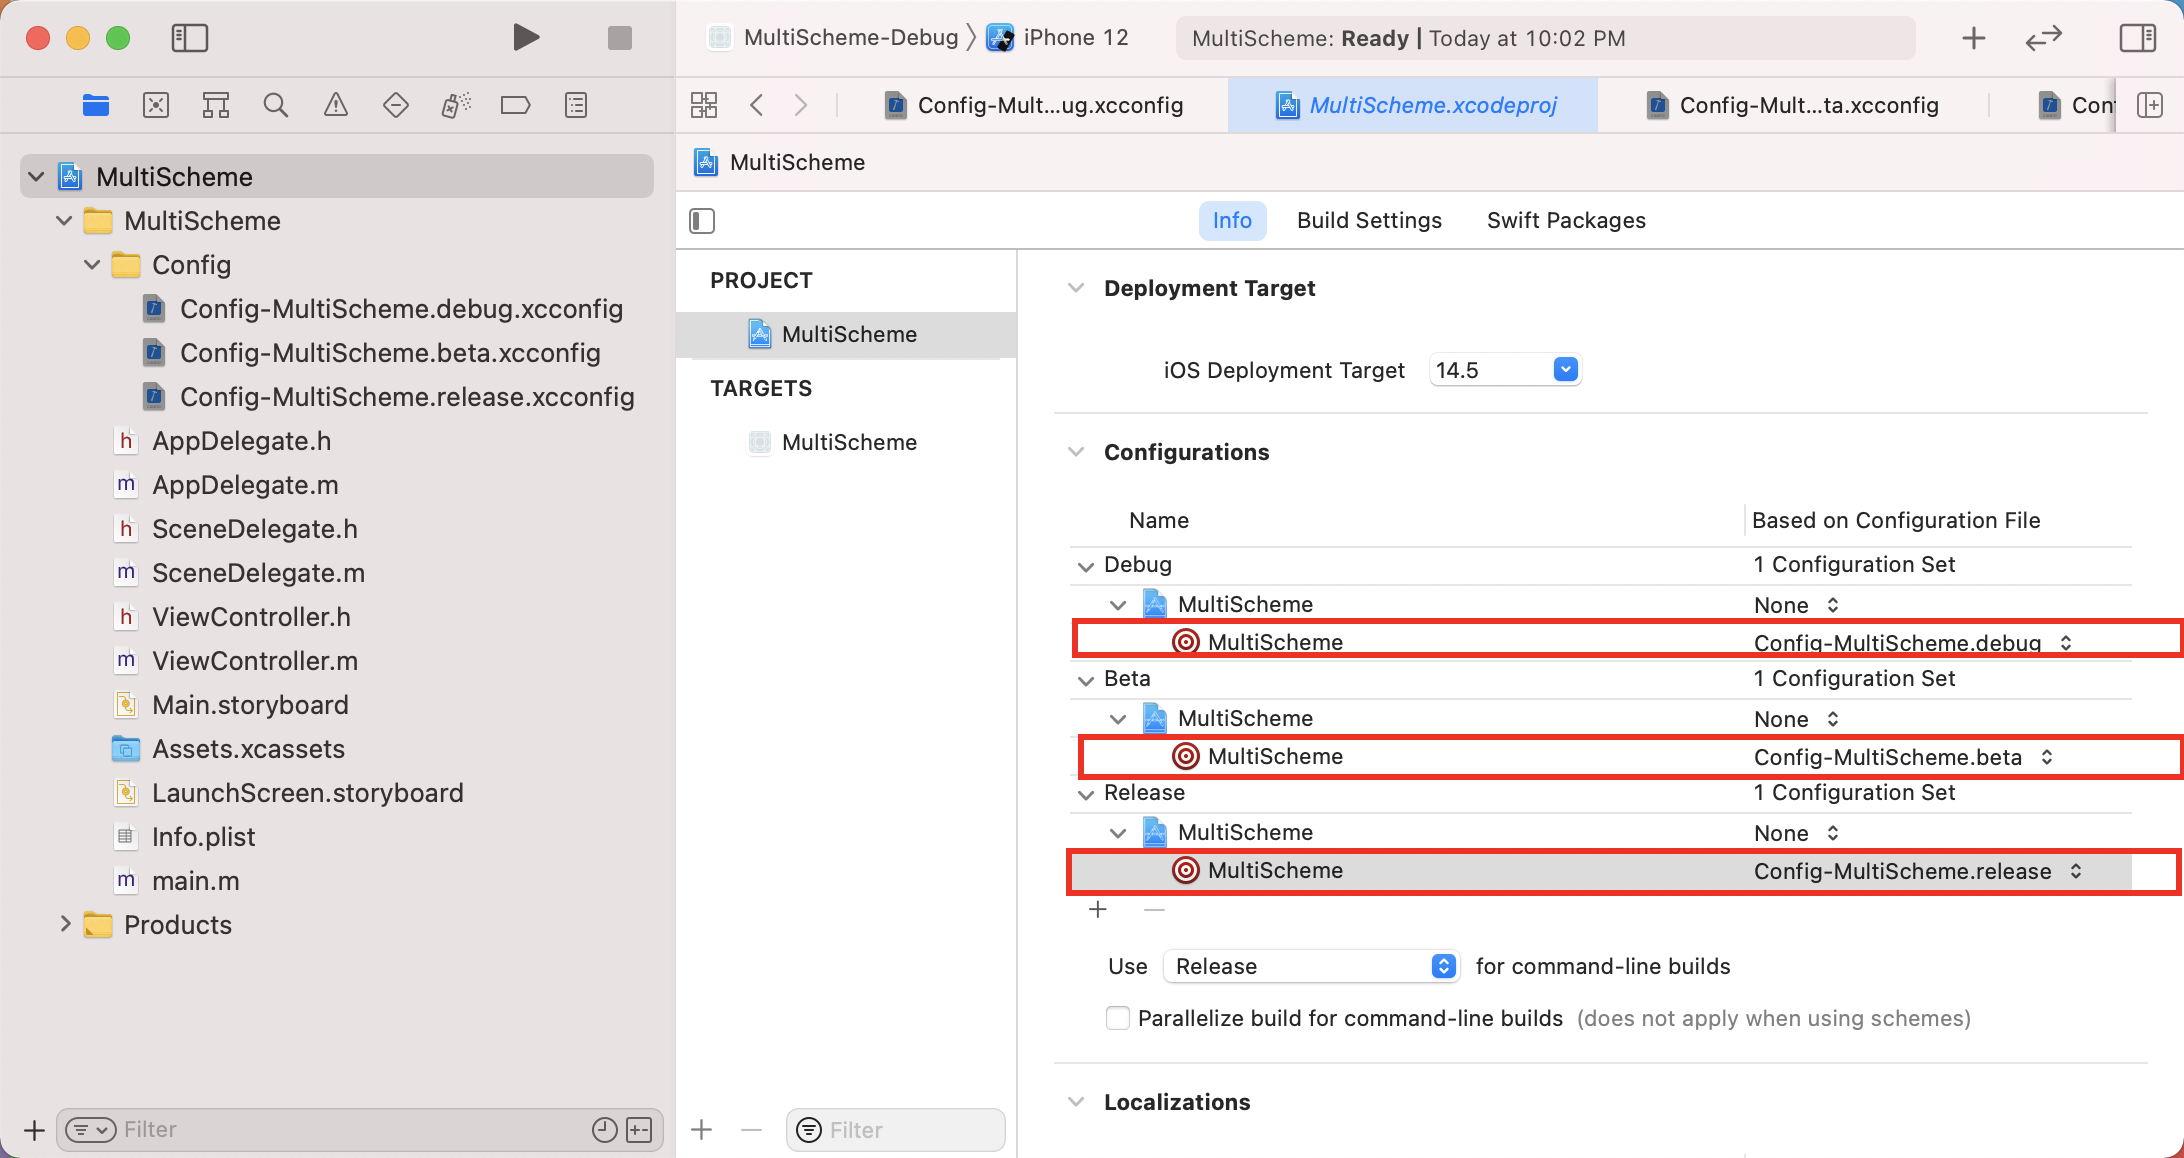Expand the Products folder
The width and height of the screenshot is (2184, 1158).
click(x=65, y=924)
